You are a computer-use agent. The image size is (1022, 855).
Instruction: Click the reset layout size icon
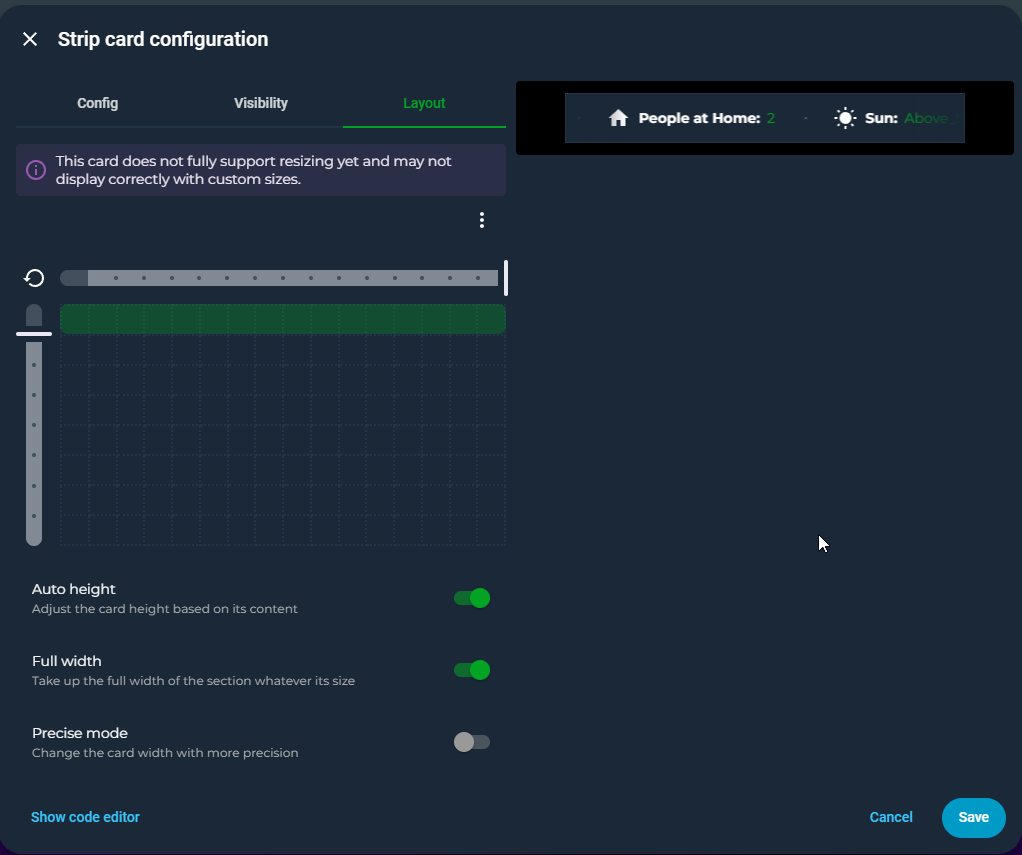click(x=34, y=278)
